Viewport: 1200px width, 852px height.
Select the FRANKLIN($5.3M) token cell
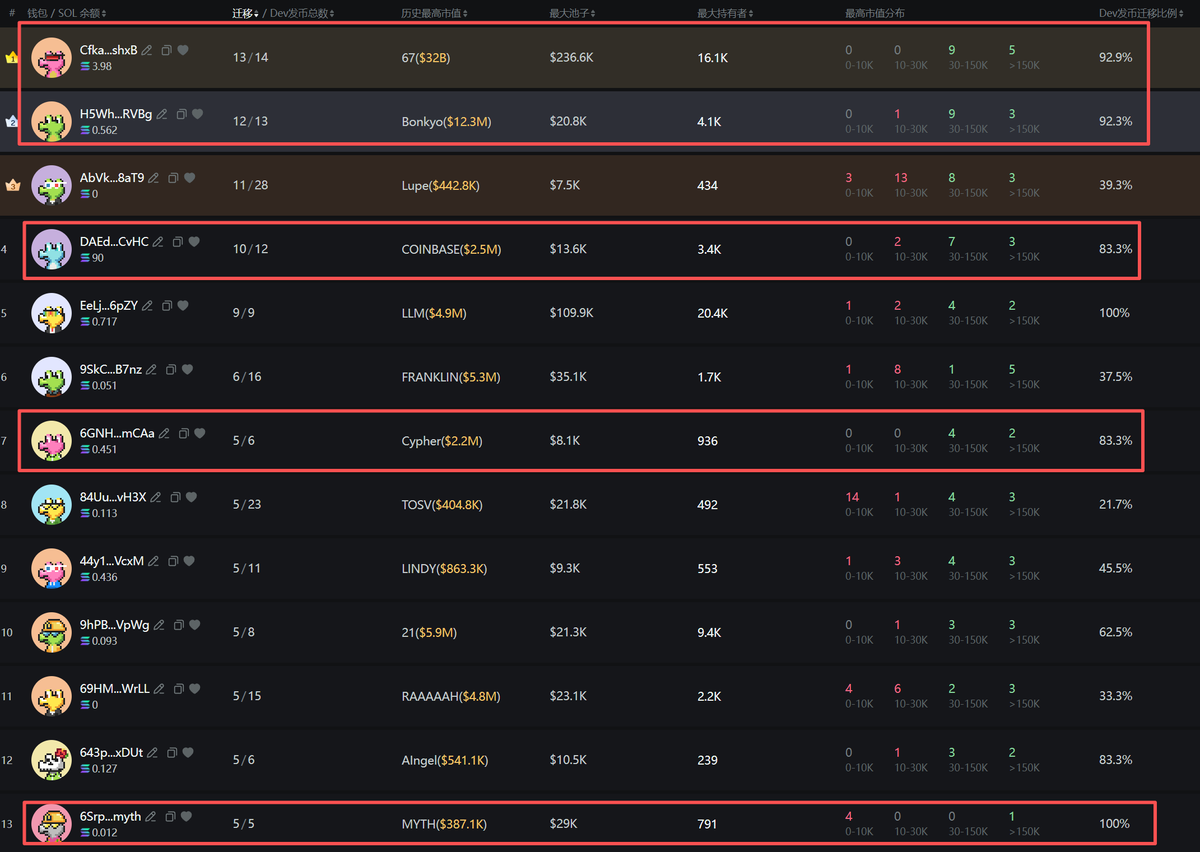451,377
